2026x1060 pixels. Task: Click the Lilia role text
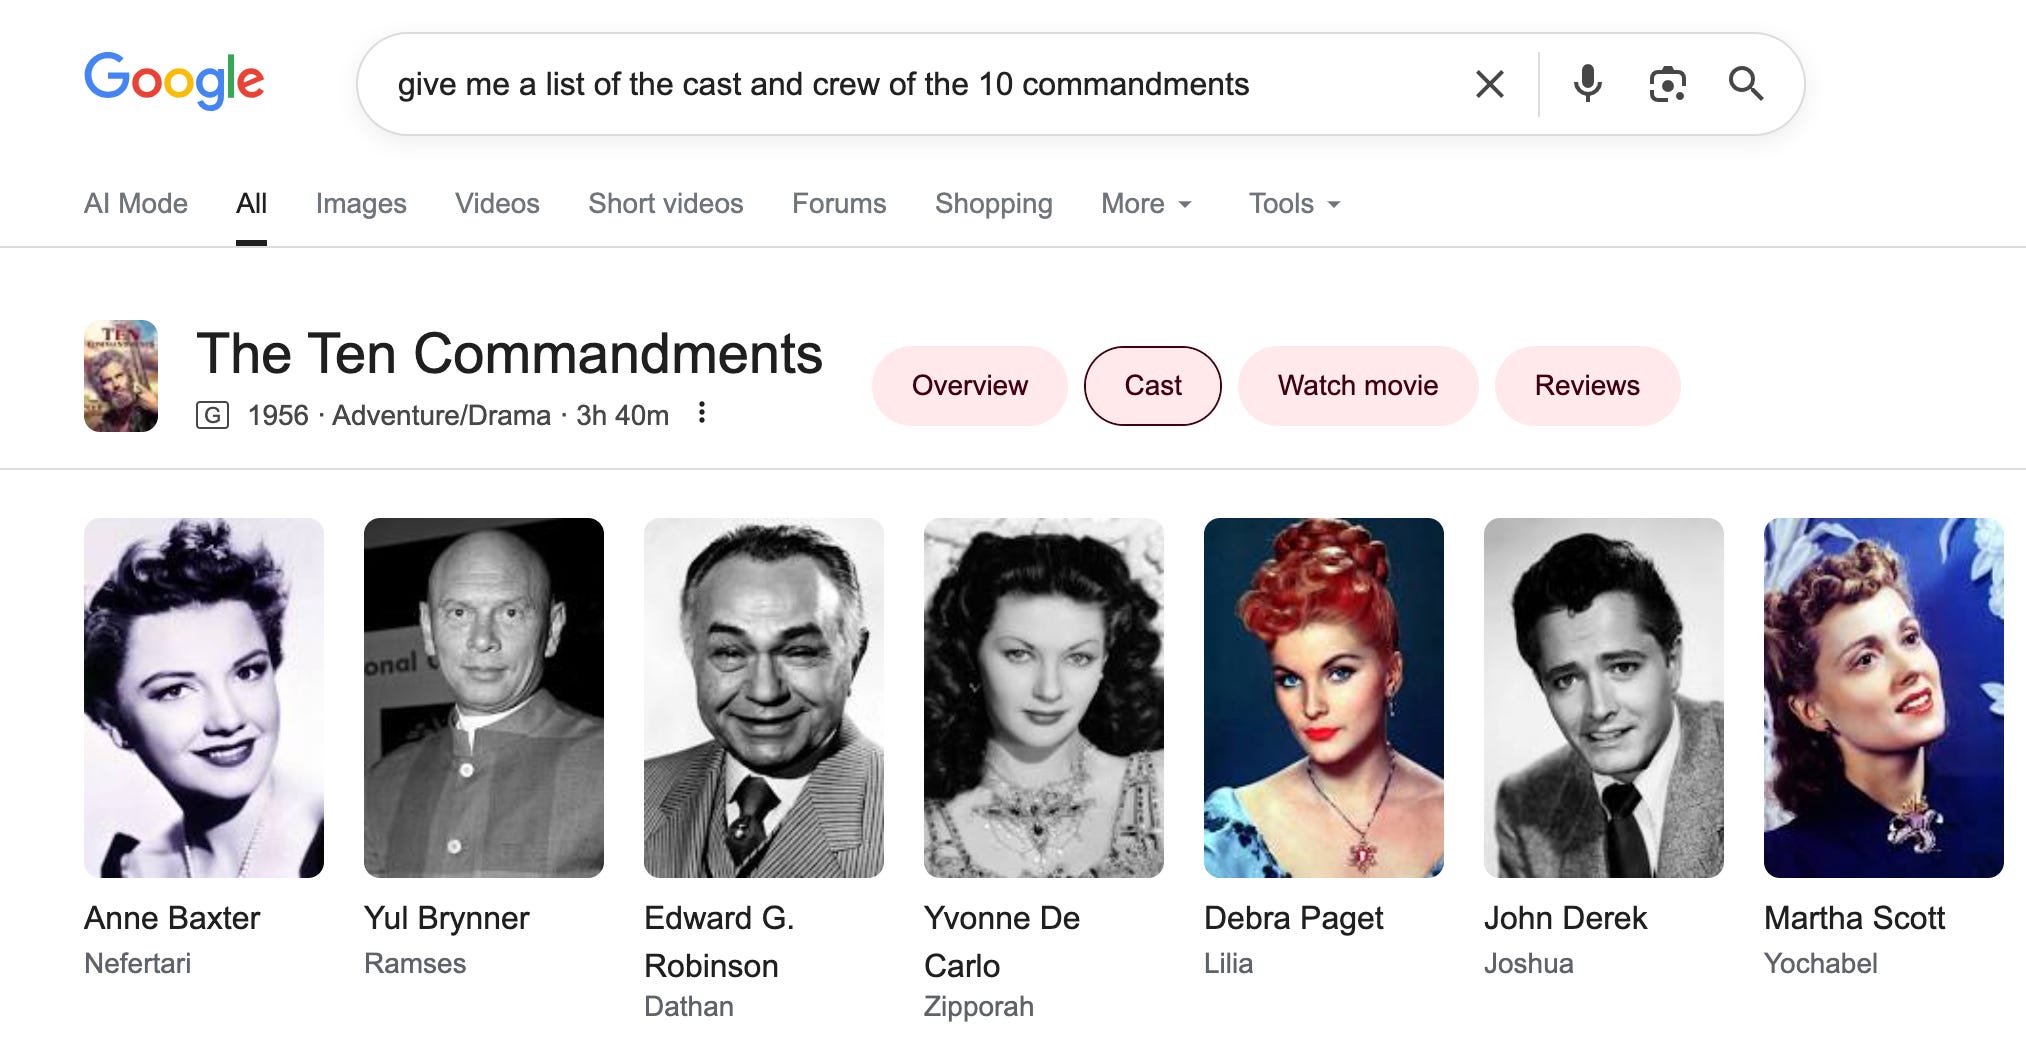pos(1229,964)
